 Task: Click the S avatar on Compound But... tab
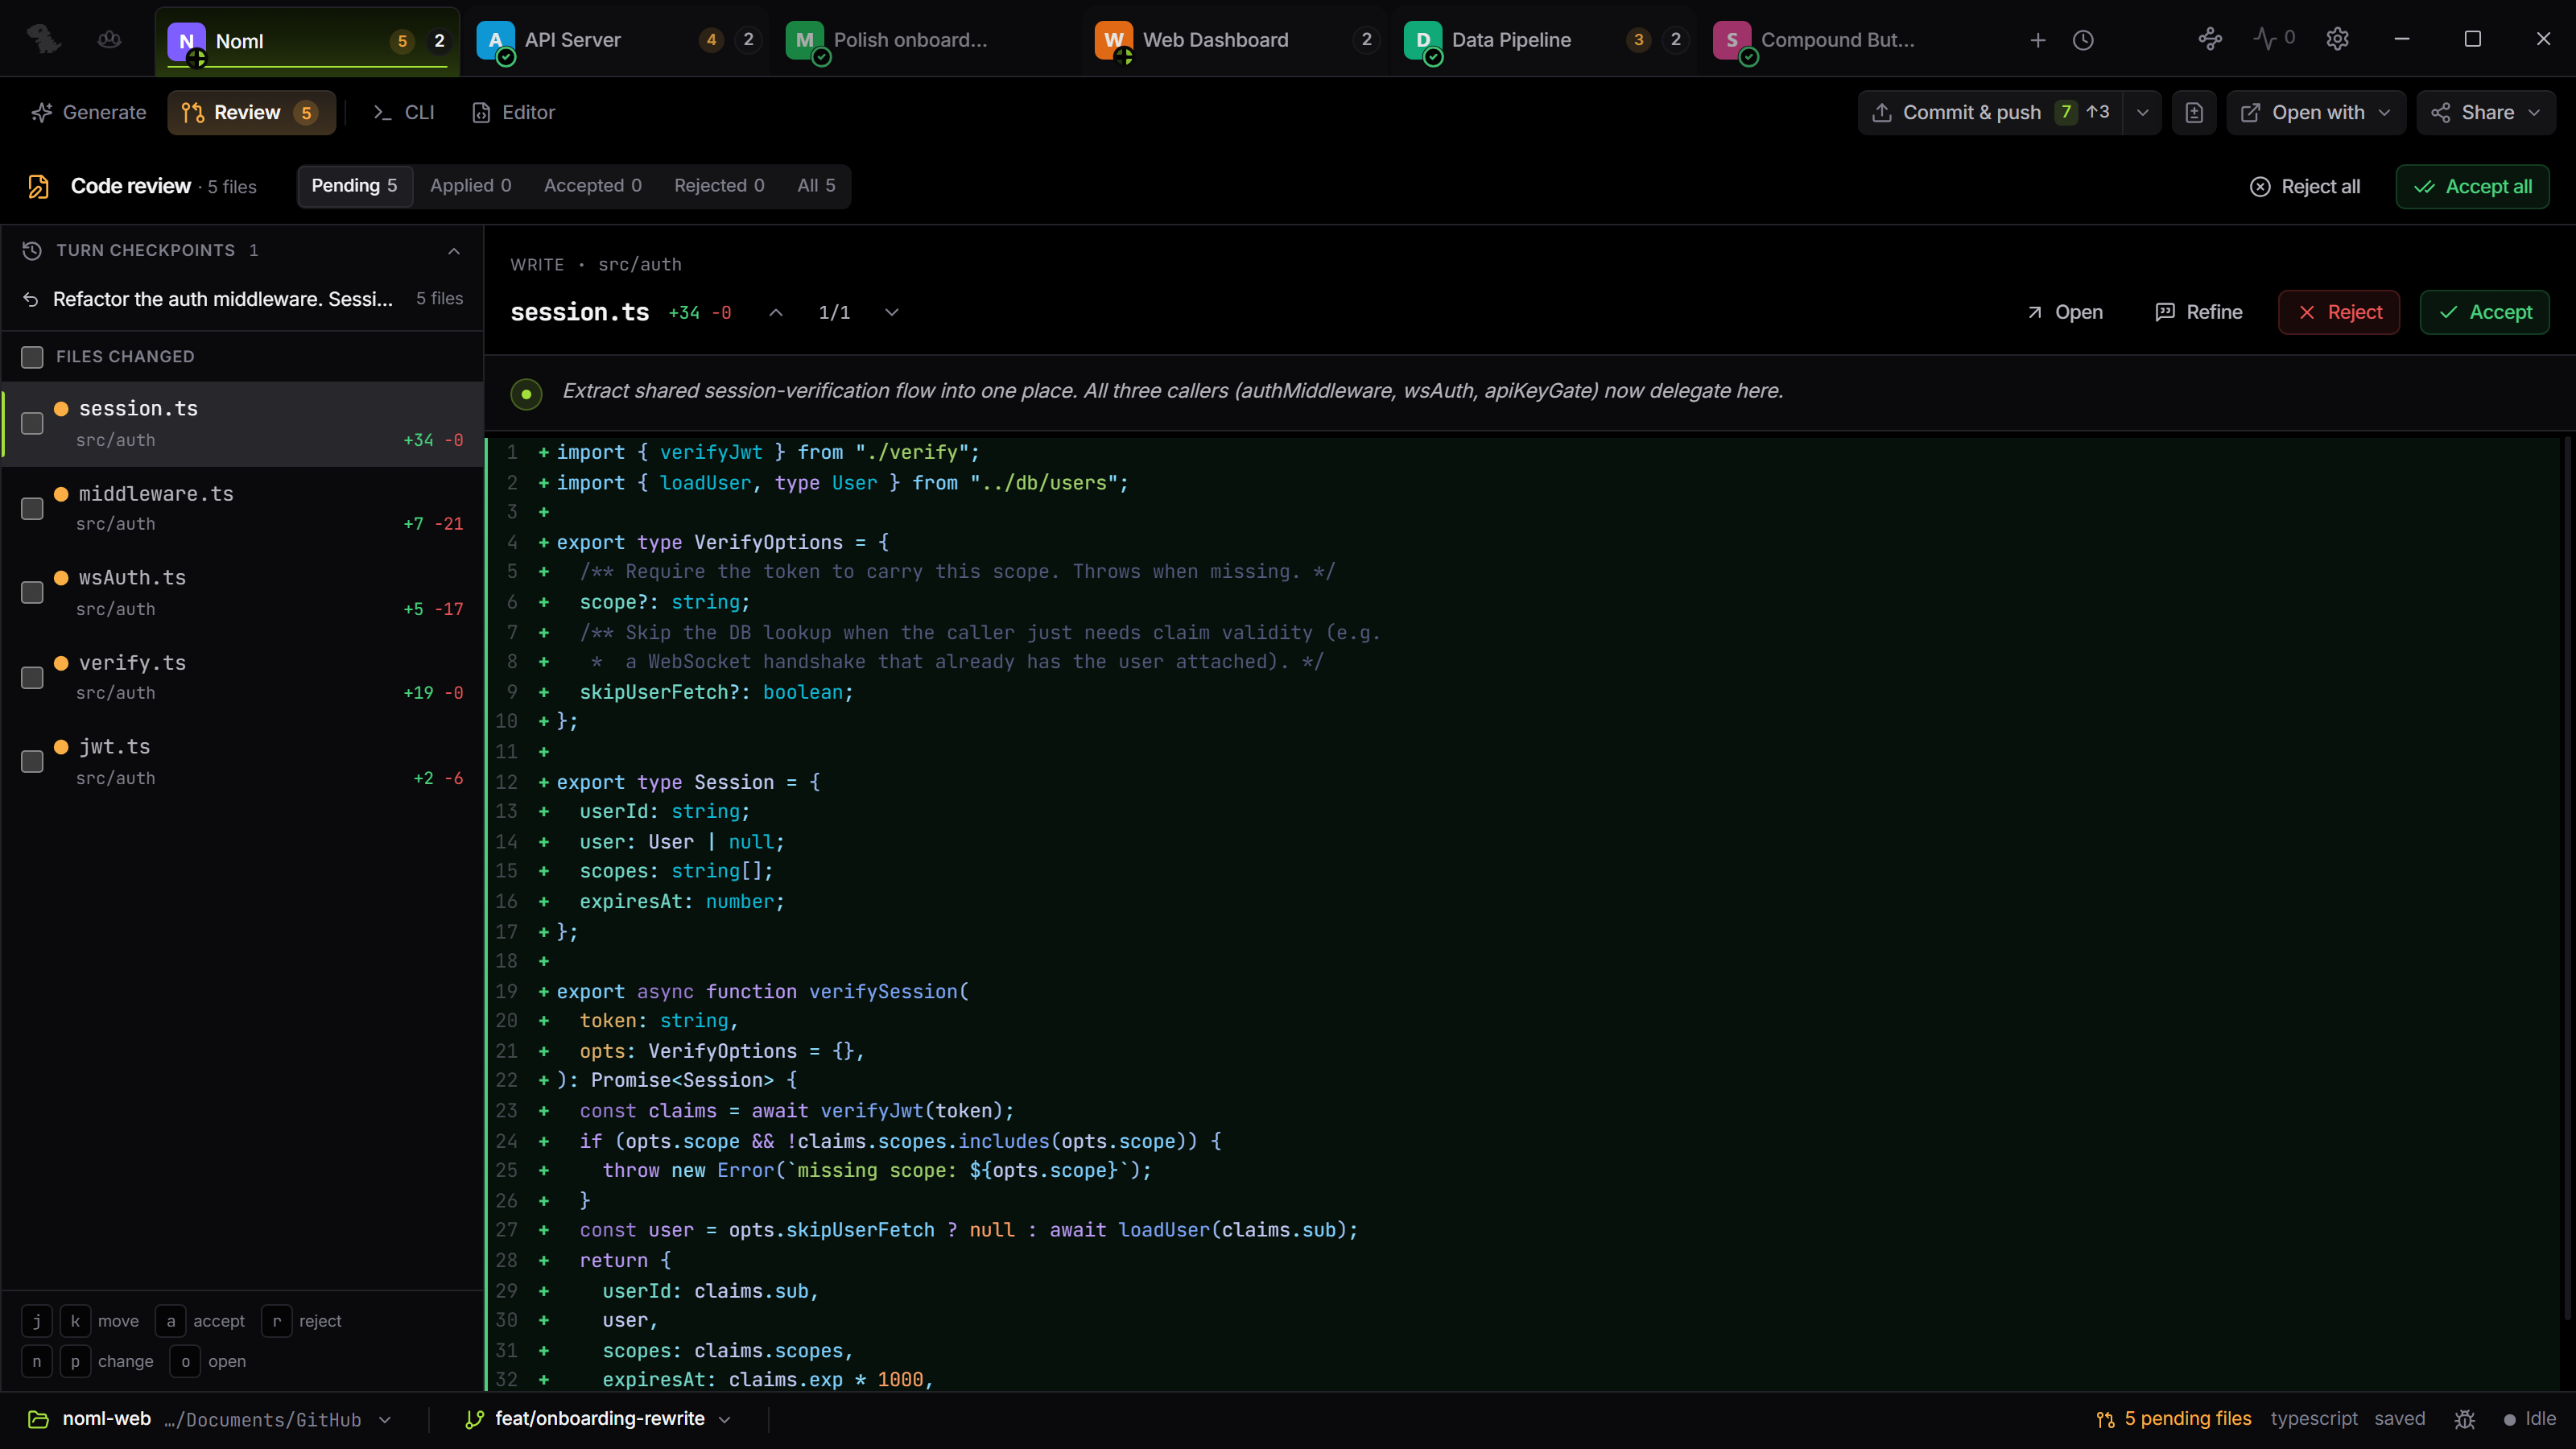(1731, 40)
